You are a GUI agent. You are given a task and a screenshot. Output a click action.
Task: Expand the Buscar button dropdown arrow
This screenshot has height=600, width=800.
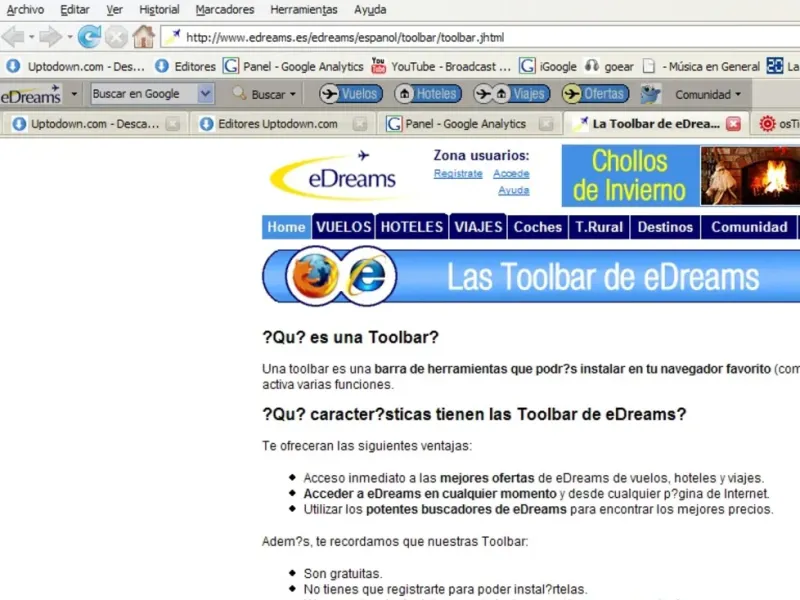click(x=293, y=95)
